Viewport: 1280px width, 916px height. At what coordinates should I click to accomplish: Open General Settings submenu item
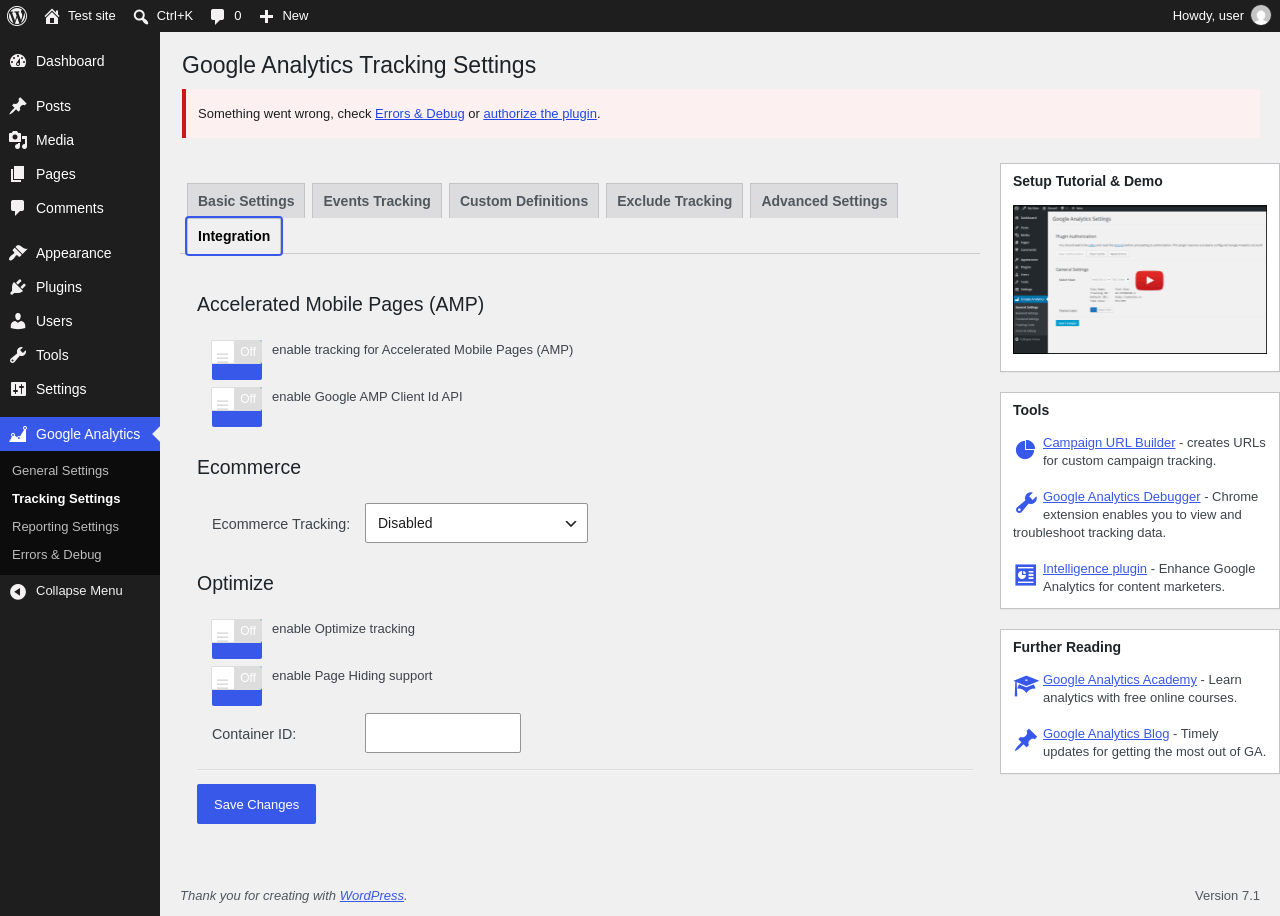click(60, 470)
